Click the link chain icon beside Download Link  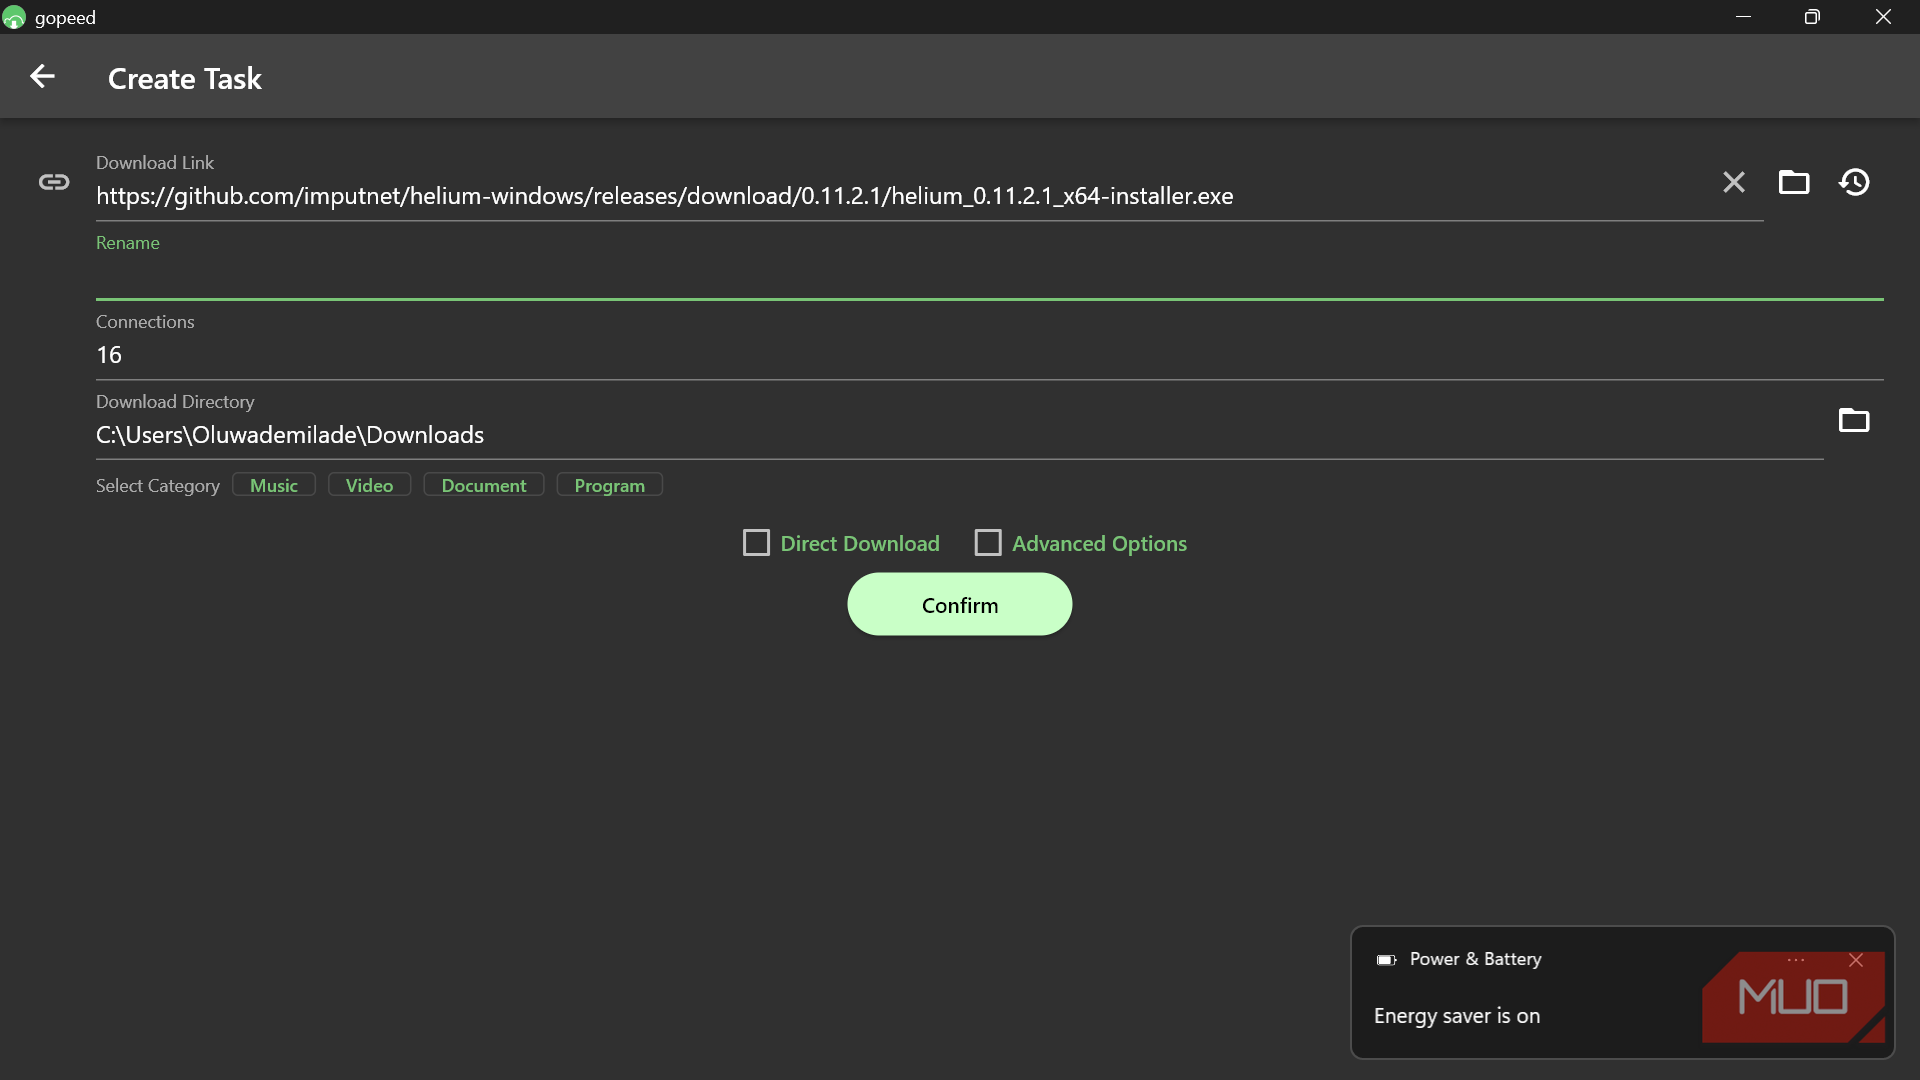54,182
